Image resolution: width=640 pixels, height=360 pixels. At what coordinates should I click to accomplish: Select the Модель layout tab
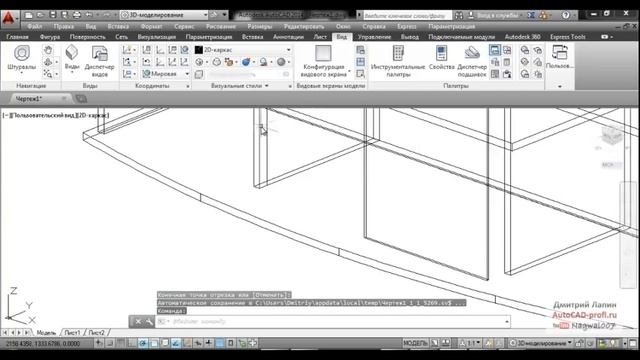pyautogui.click(x=46, y=333)
